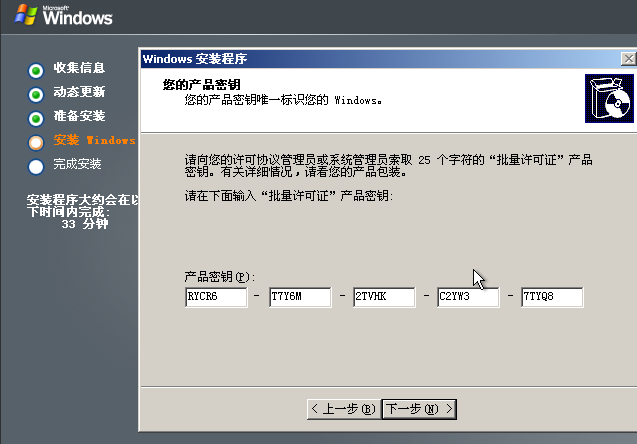Screen dimensions: 637x444
Task: Click the 33 分钟 remaining time text
Action: 84,224
